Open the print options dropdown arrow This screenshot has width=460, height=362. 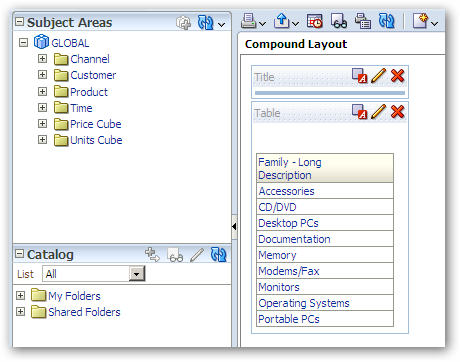pyautogui.click(x=263, y=24)
